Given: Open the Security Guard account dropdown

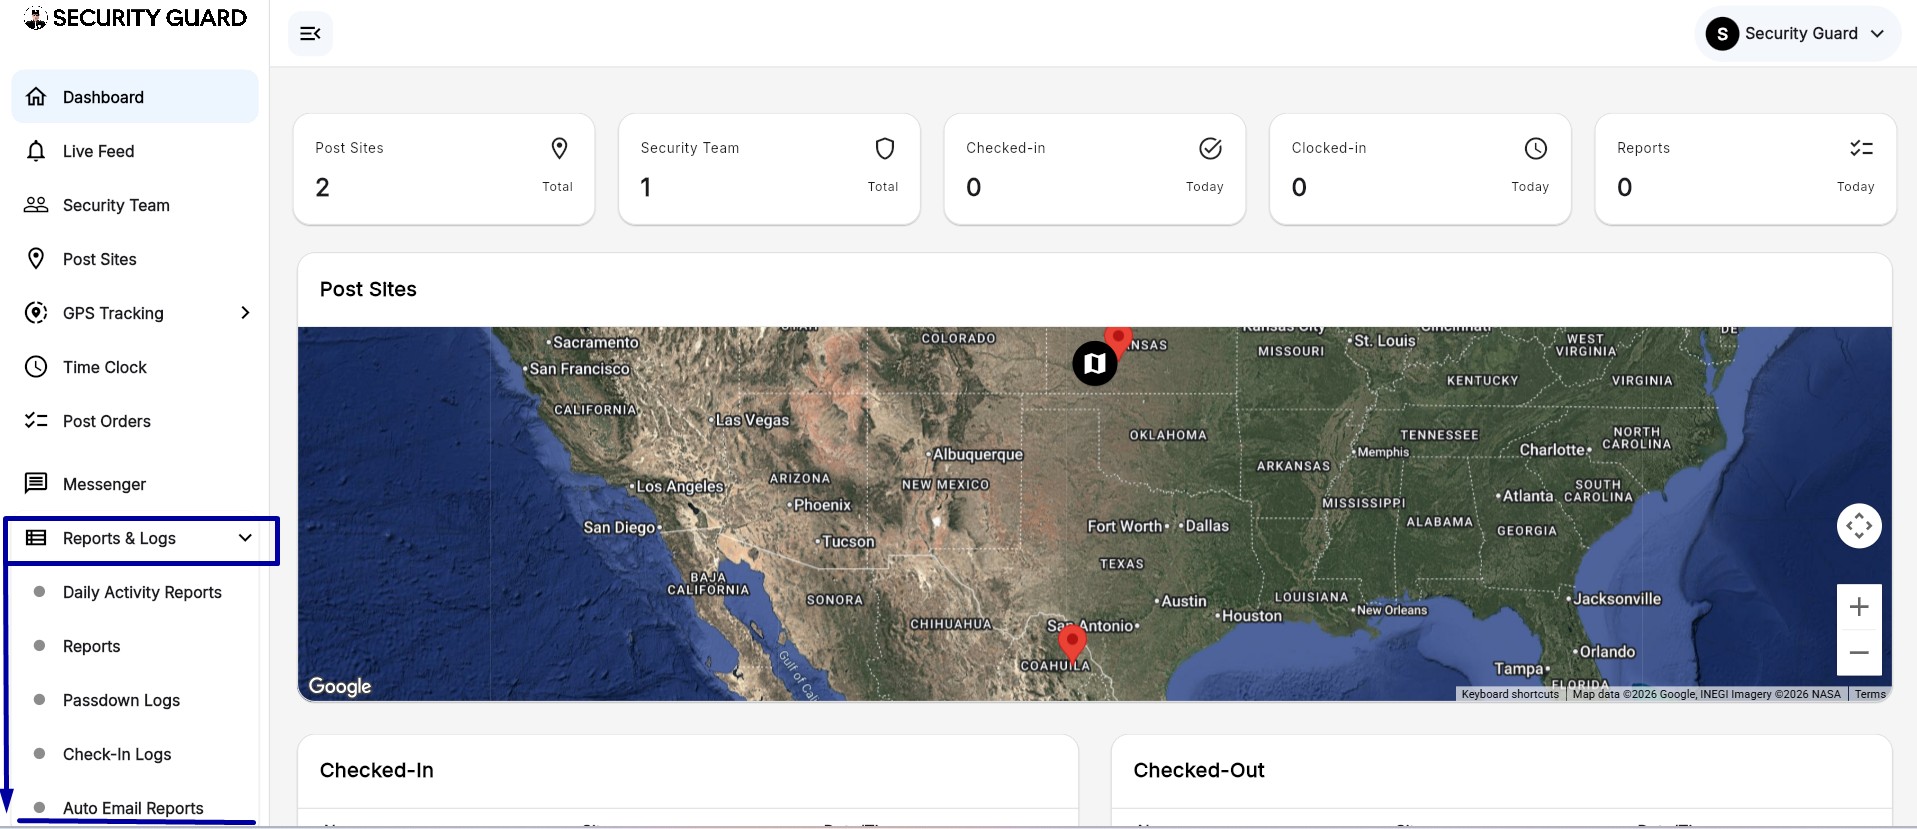Looking at the screenshot, I should (x=1798, y=34).
